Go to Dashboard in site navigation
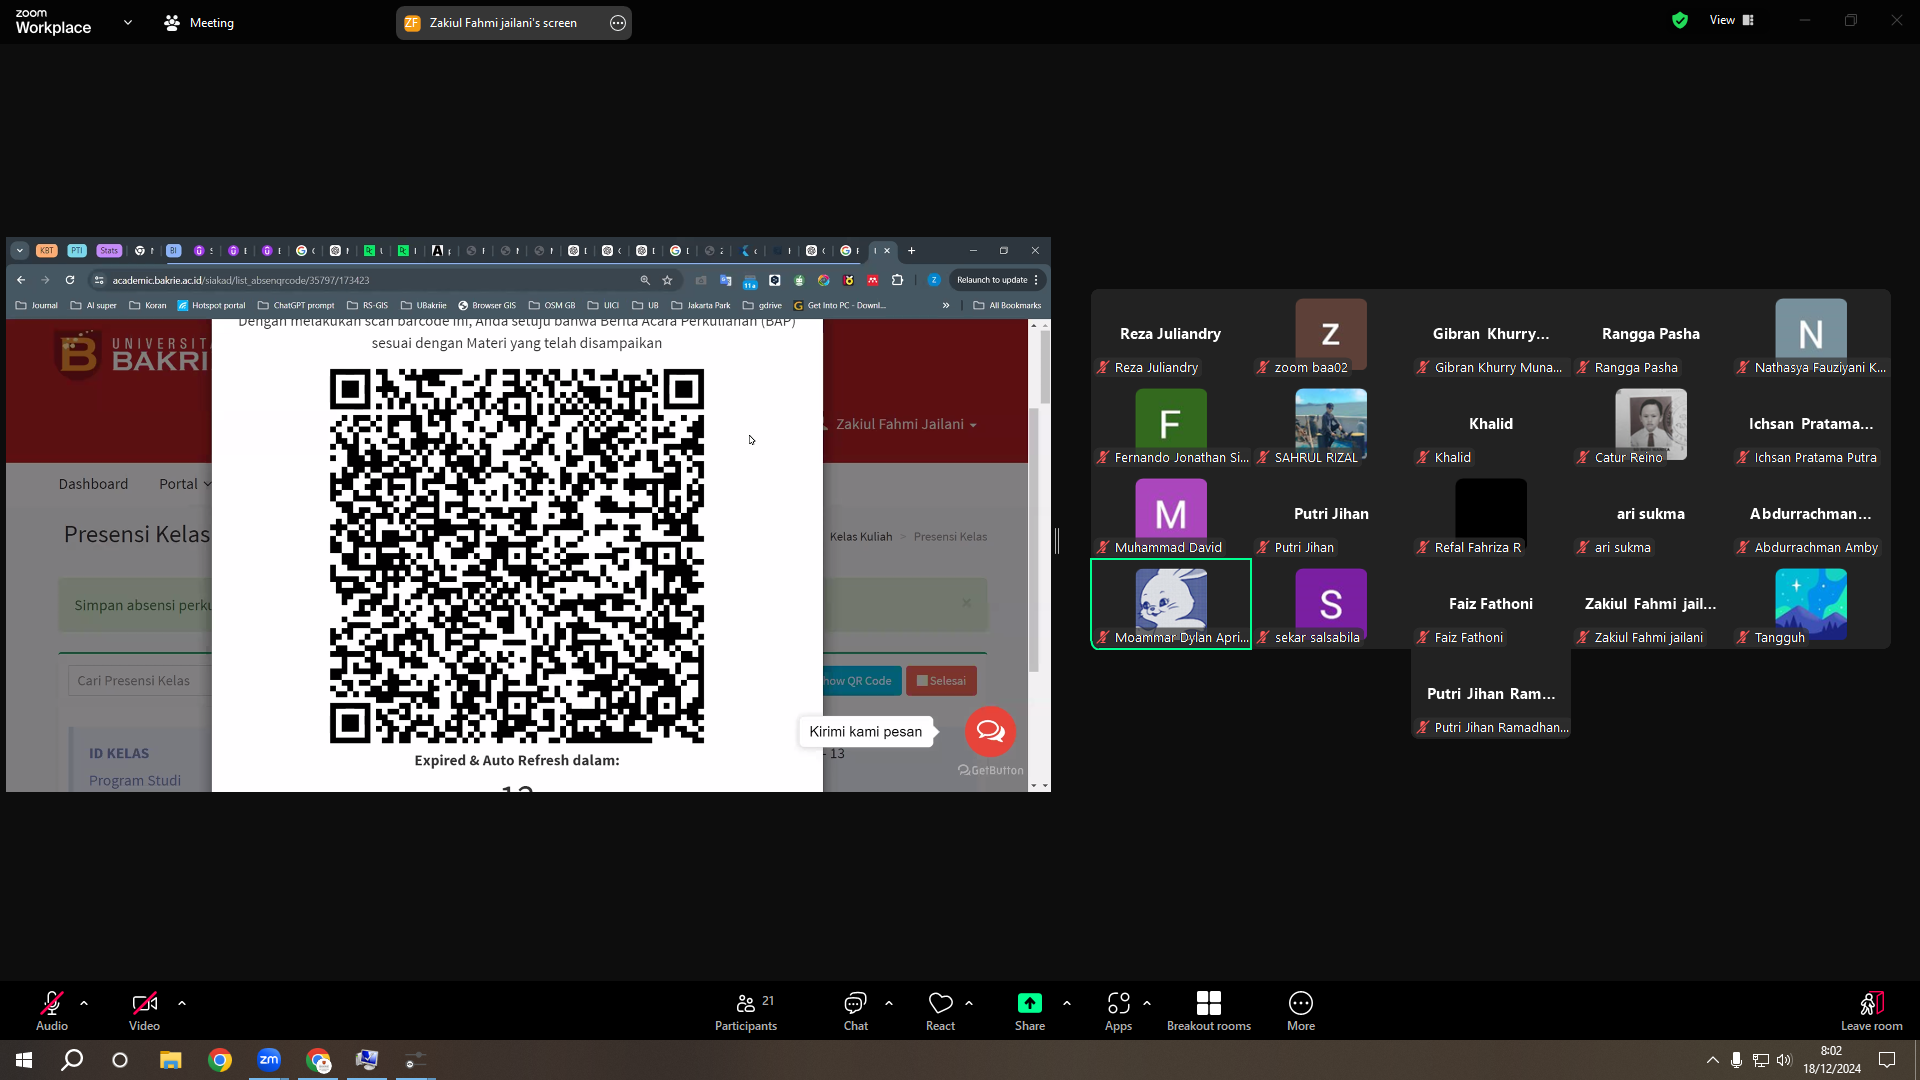 tap(93, 484)
